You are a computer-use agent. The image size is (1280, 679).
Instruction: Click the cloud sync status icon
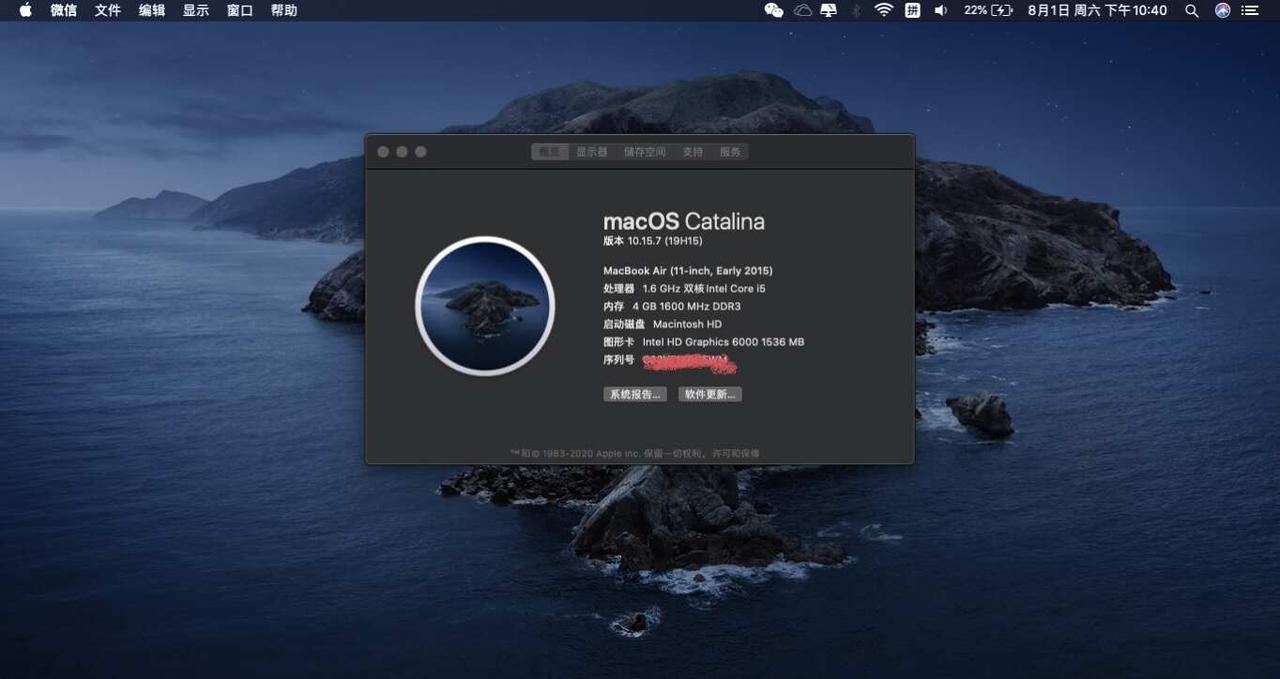803,10
